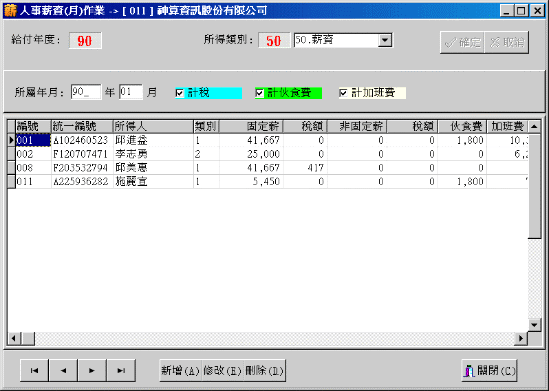Image resolution: width=549 pixels, height=391 pixels.
Task: Click the 所屬年月 year input field
Action: click(x=86, y=92)
